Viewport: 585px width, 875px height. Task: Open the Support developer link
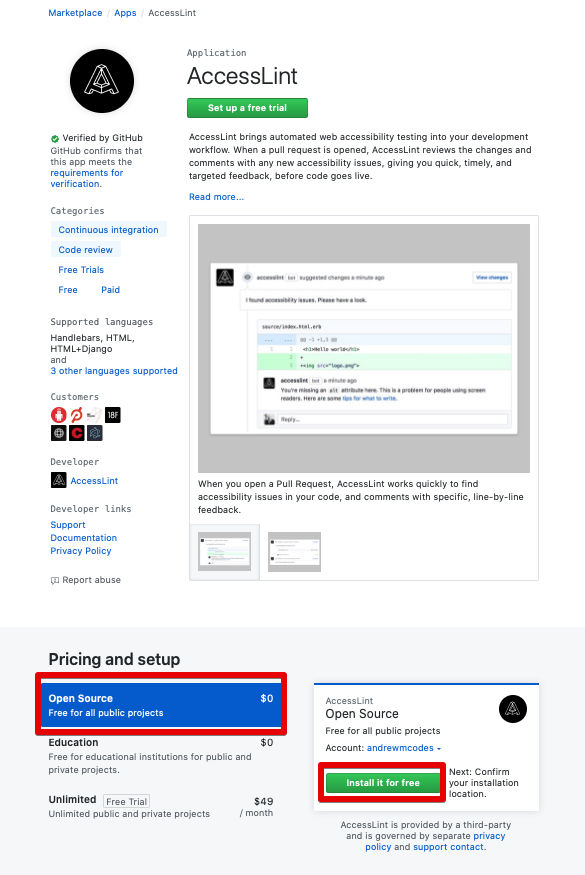tap(68, 525)
